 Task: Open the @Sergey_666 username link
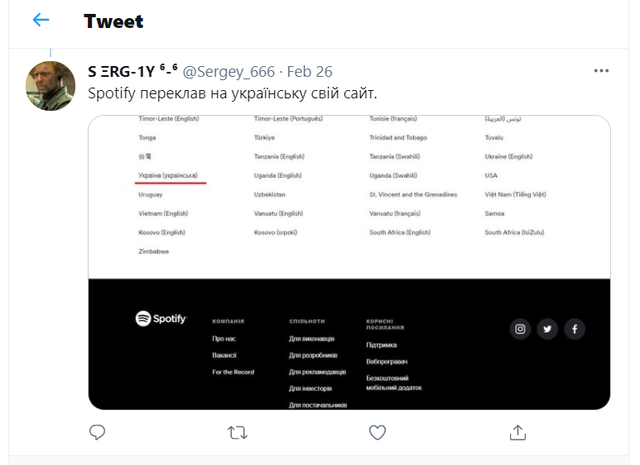[230, 72]
